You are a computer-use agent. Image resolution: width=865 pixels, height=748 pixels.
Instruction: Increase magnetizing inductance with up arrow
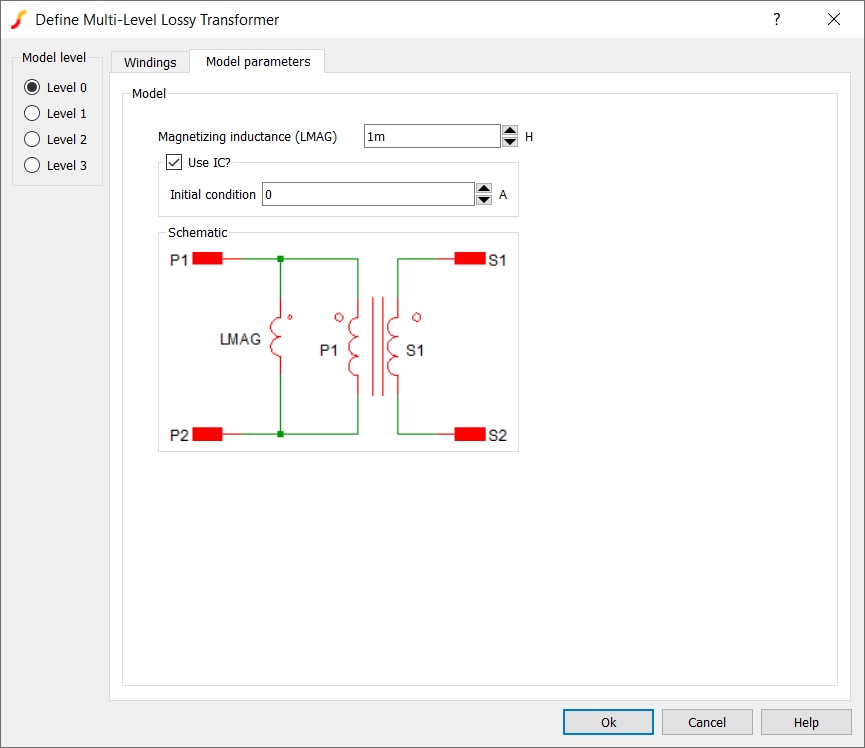coord(510,131)
